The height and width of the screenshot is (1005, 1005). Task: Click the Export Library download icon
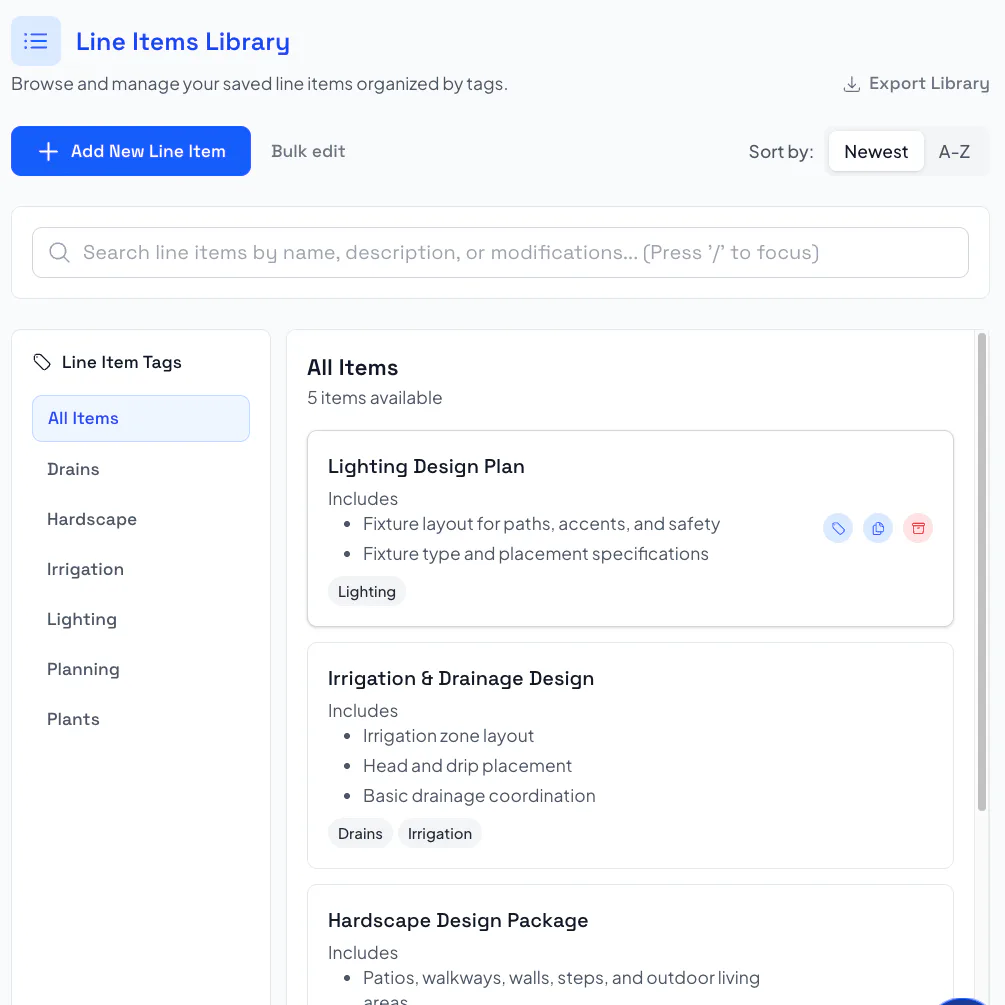(851, 84)
